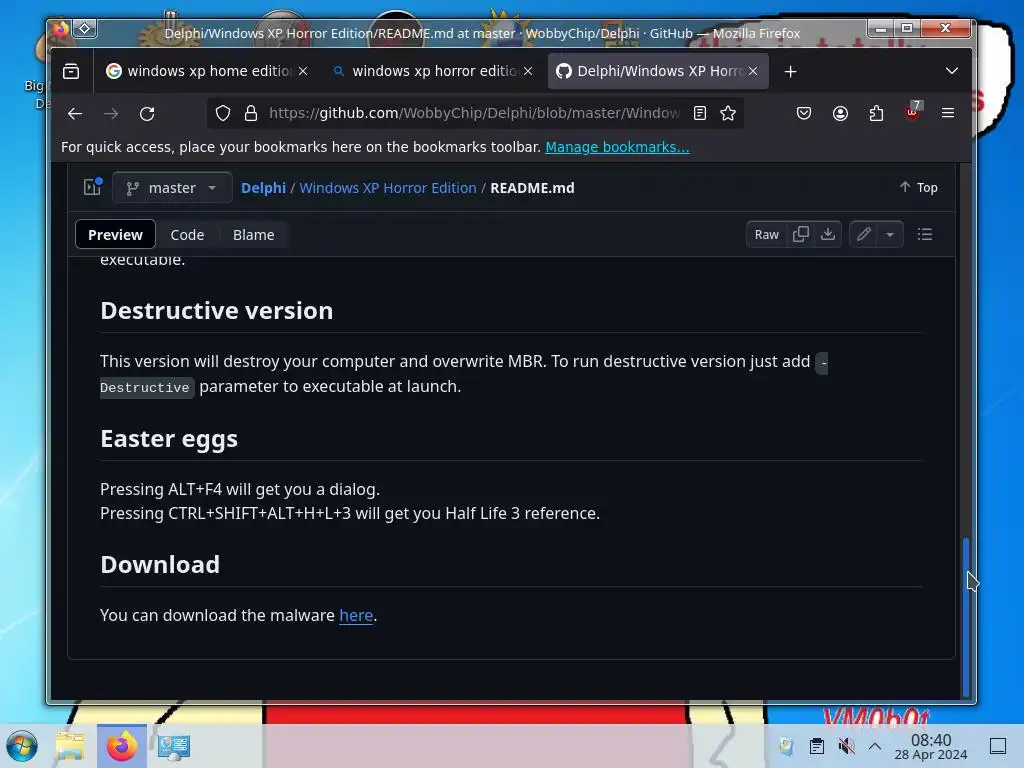Image resolution: width=1024 pixels, height=768 pixels.
Task: Click the Firefox page vertical scrollbar
Action: (966, 617)
